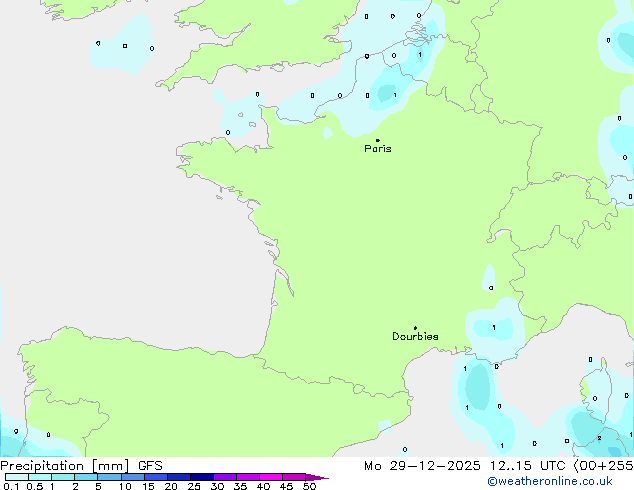This screenshot has height=490, width=634.
Task: Click the 20 to 25 mm navy swatch
Action: click(x=179, y=478)
